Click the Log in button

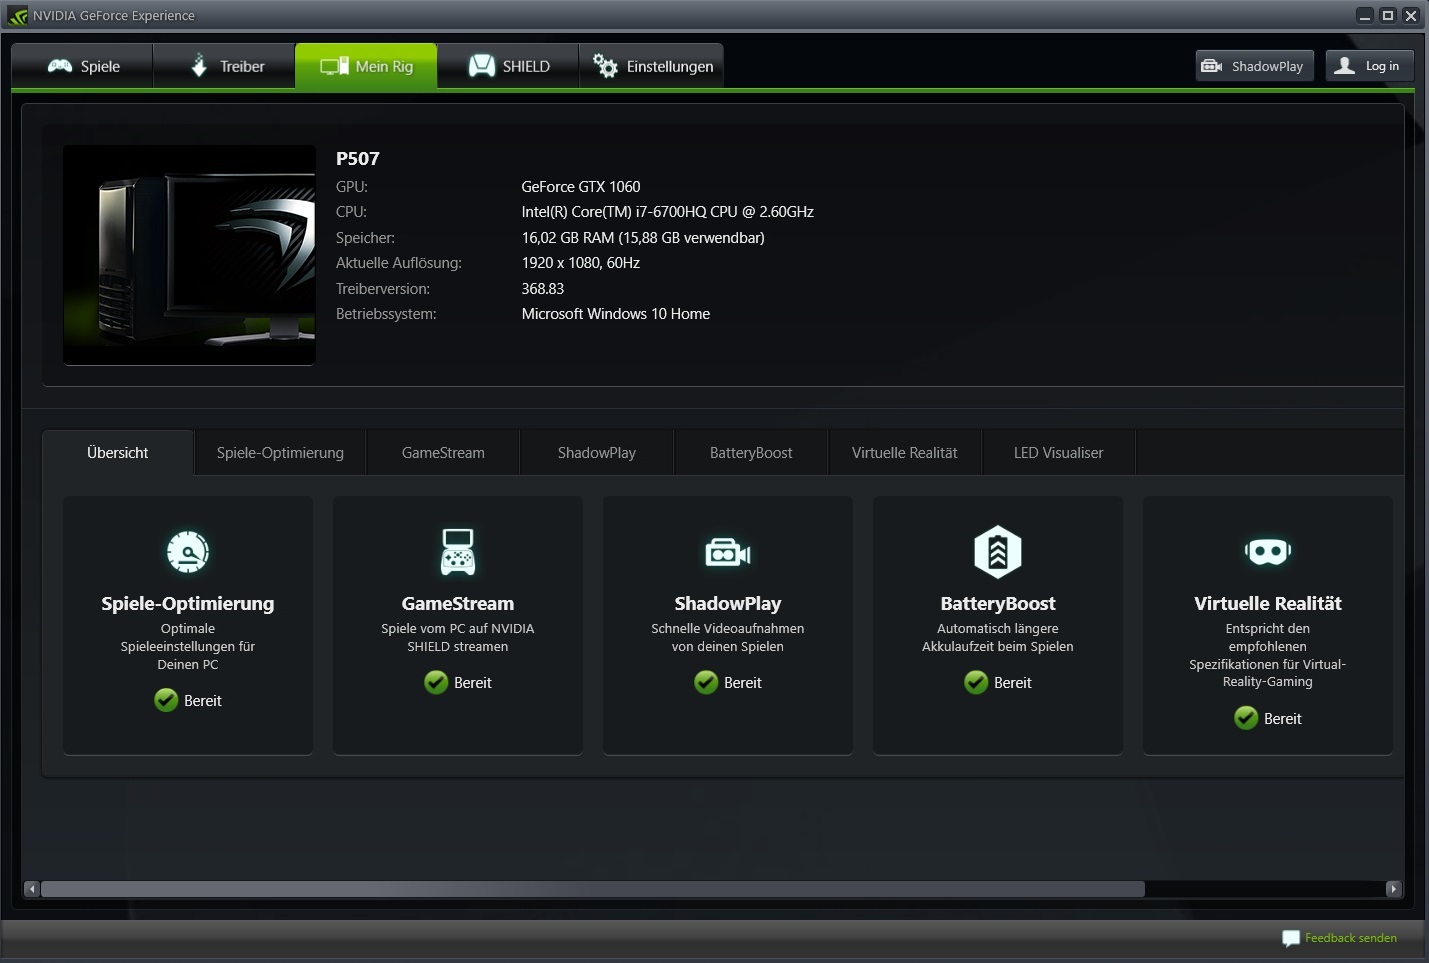1370,66
